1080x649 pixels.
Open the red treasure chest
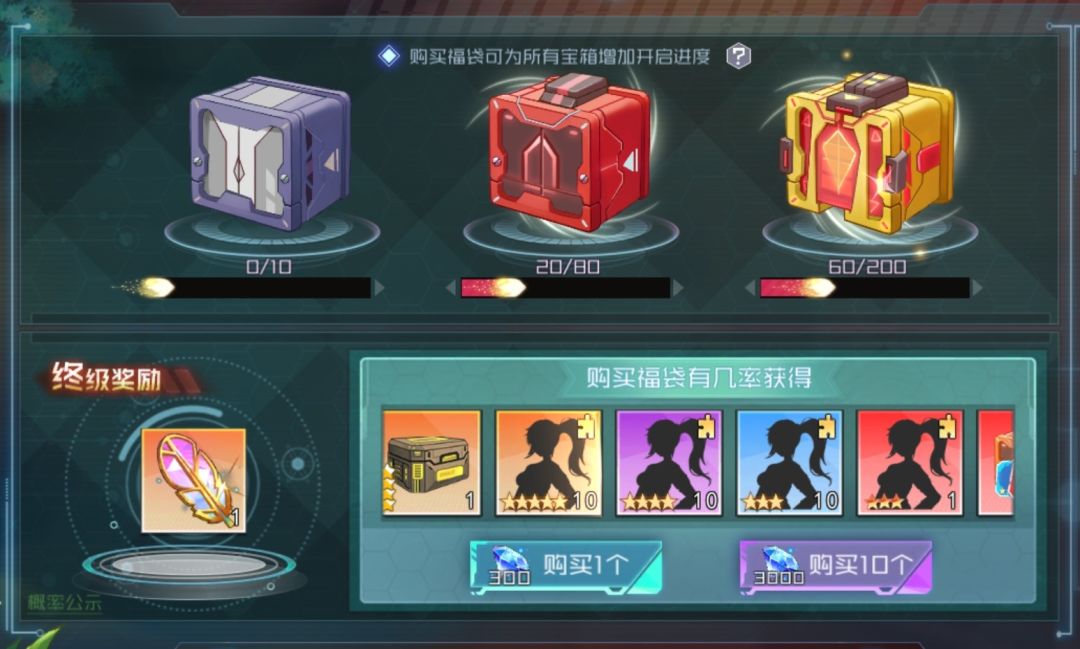[x=570, y=152]
